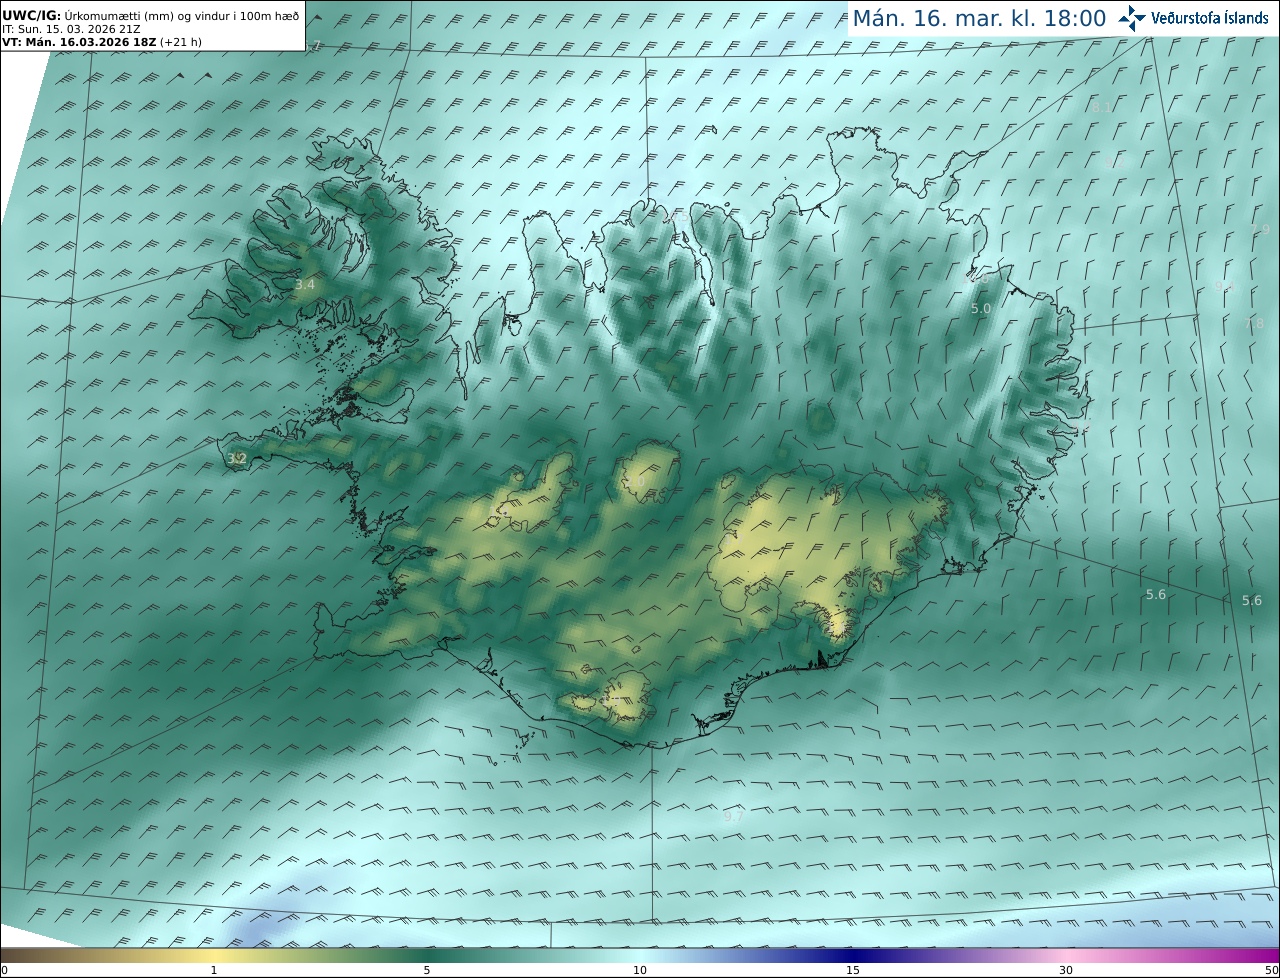Image resolution: width=1280 pixels, height=978 pixels.
Task: Click the 3.2 value on the map
Action: coord(236,459)
